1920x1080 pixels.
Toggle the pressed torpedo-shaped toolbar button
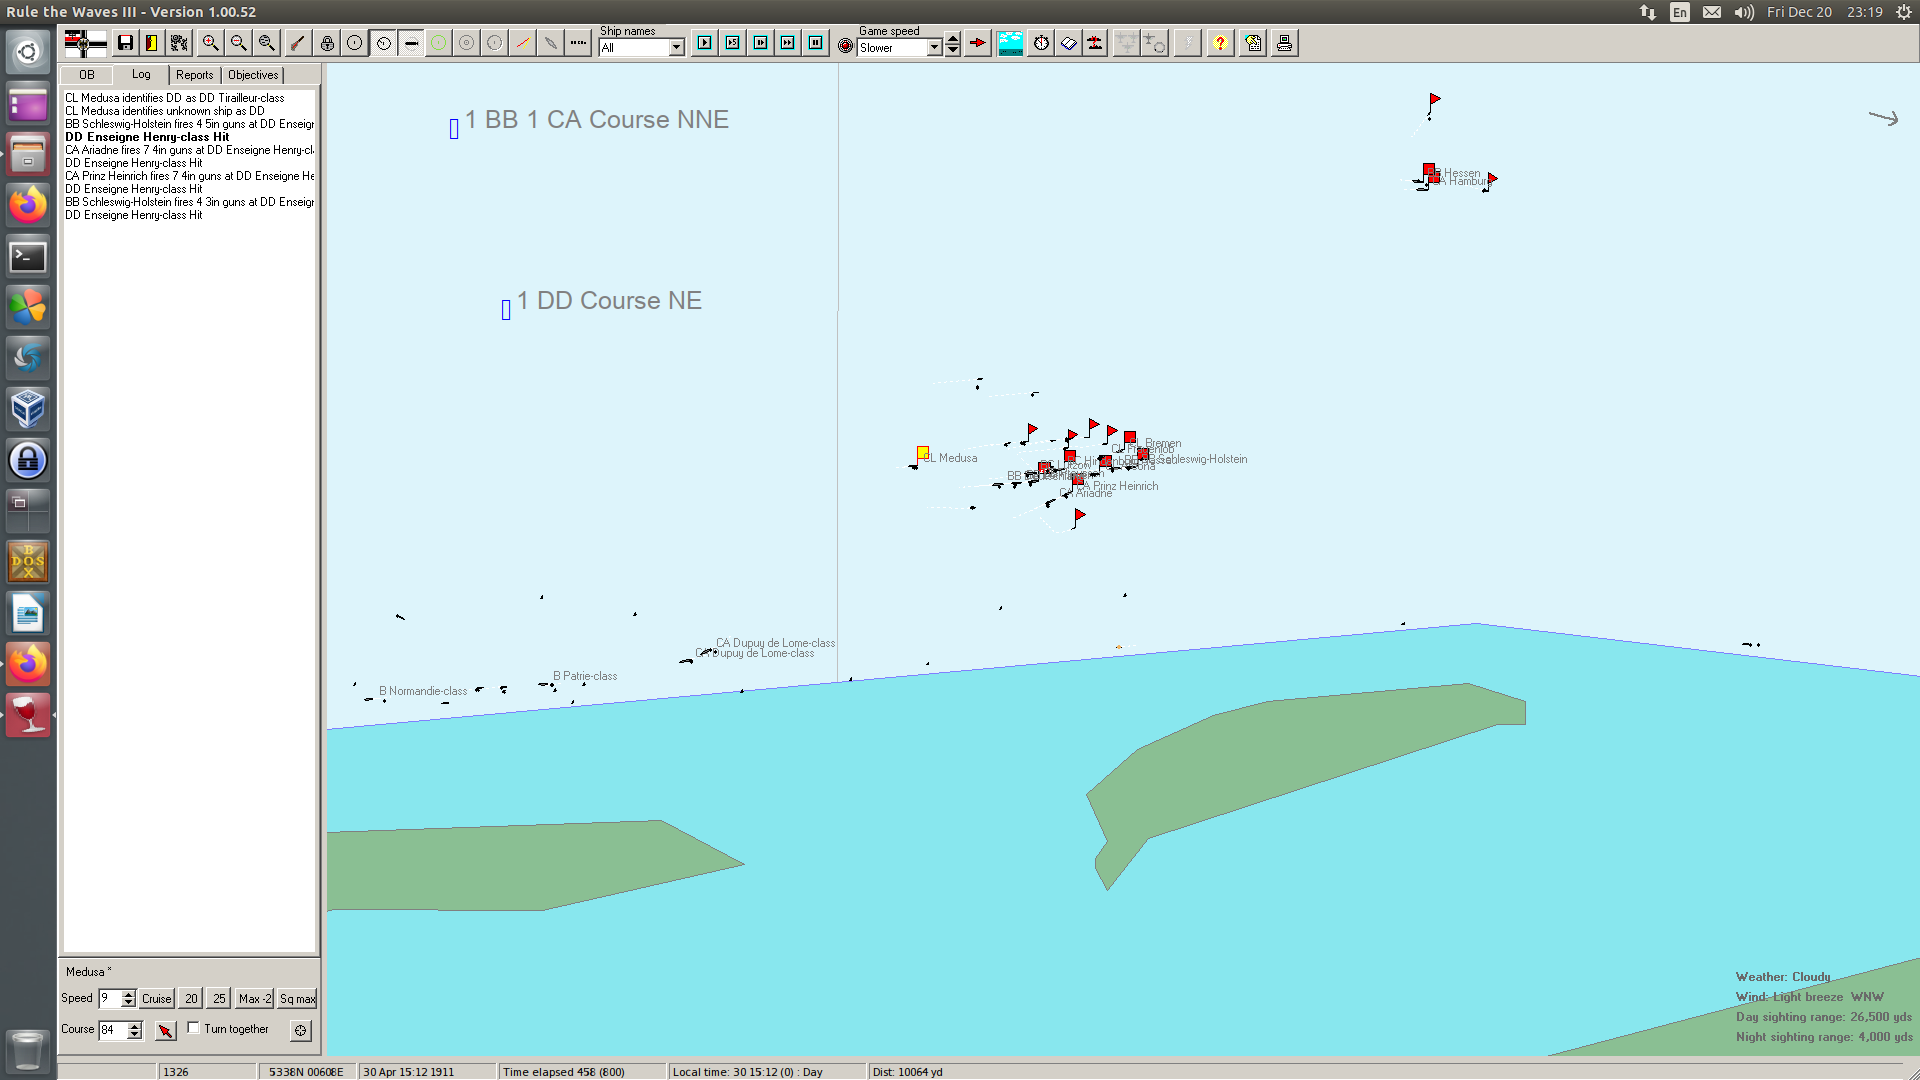411,43
